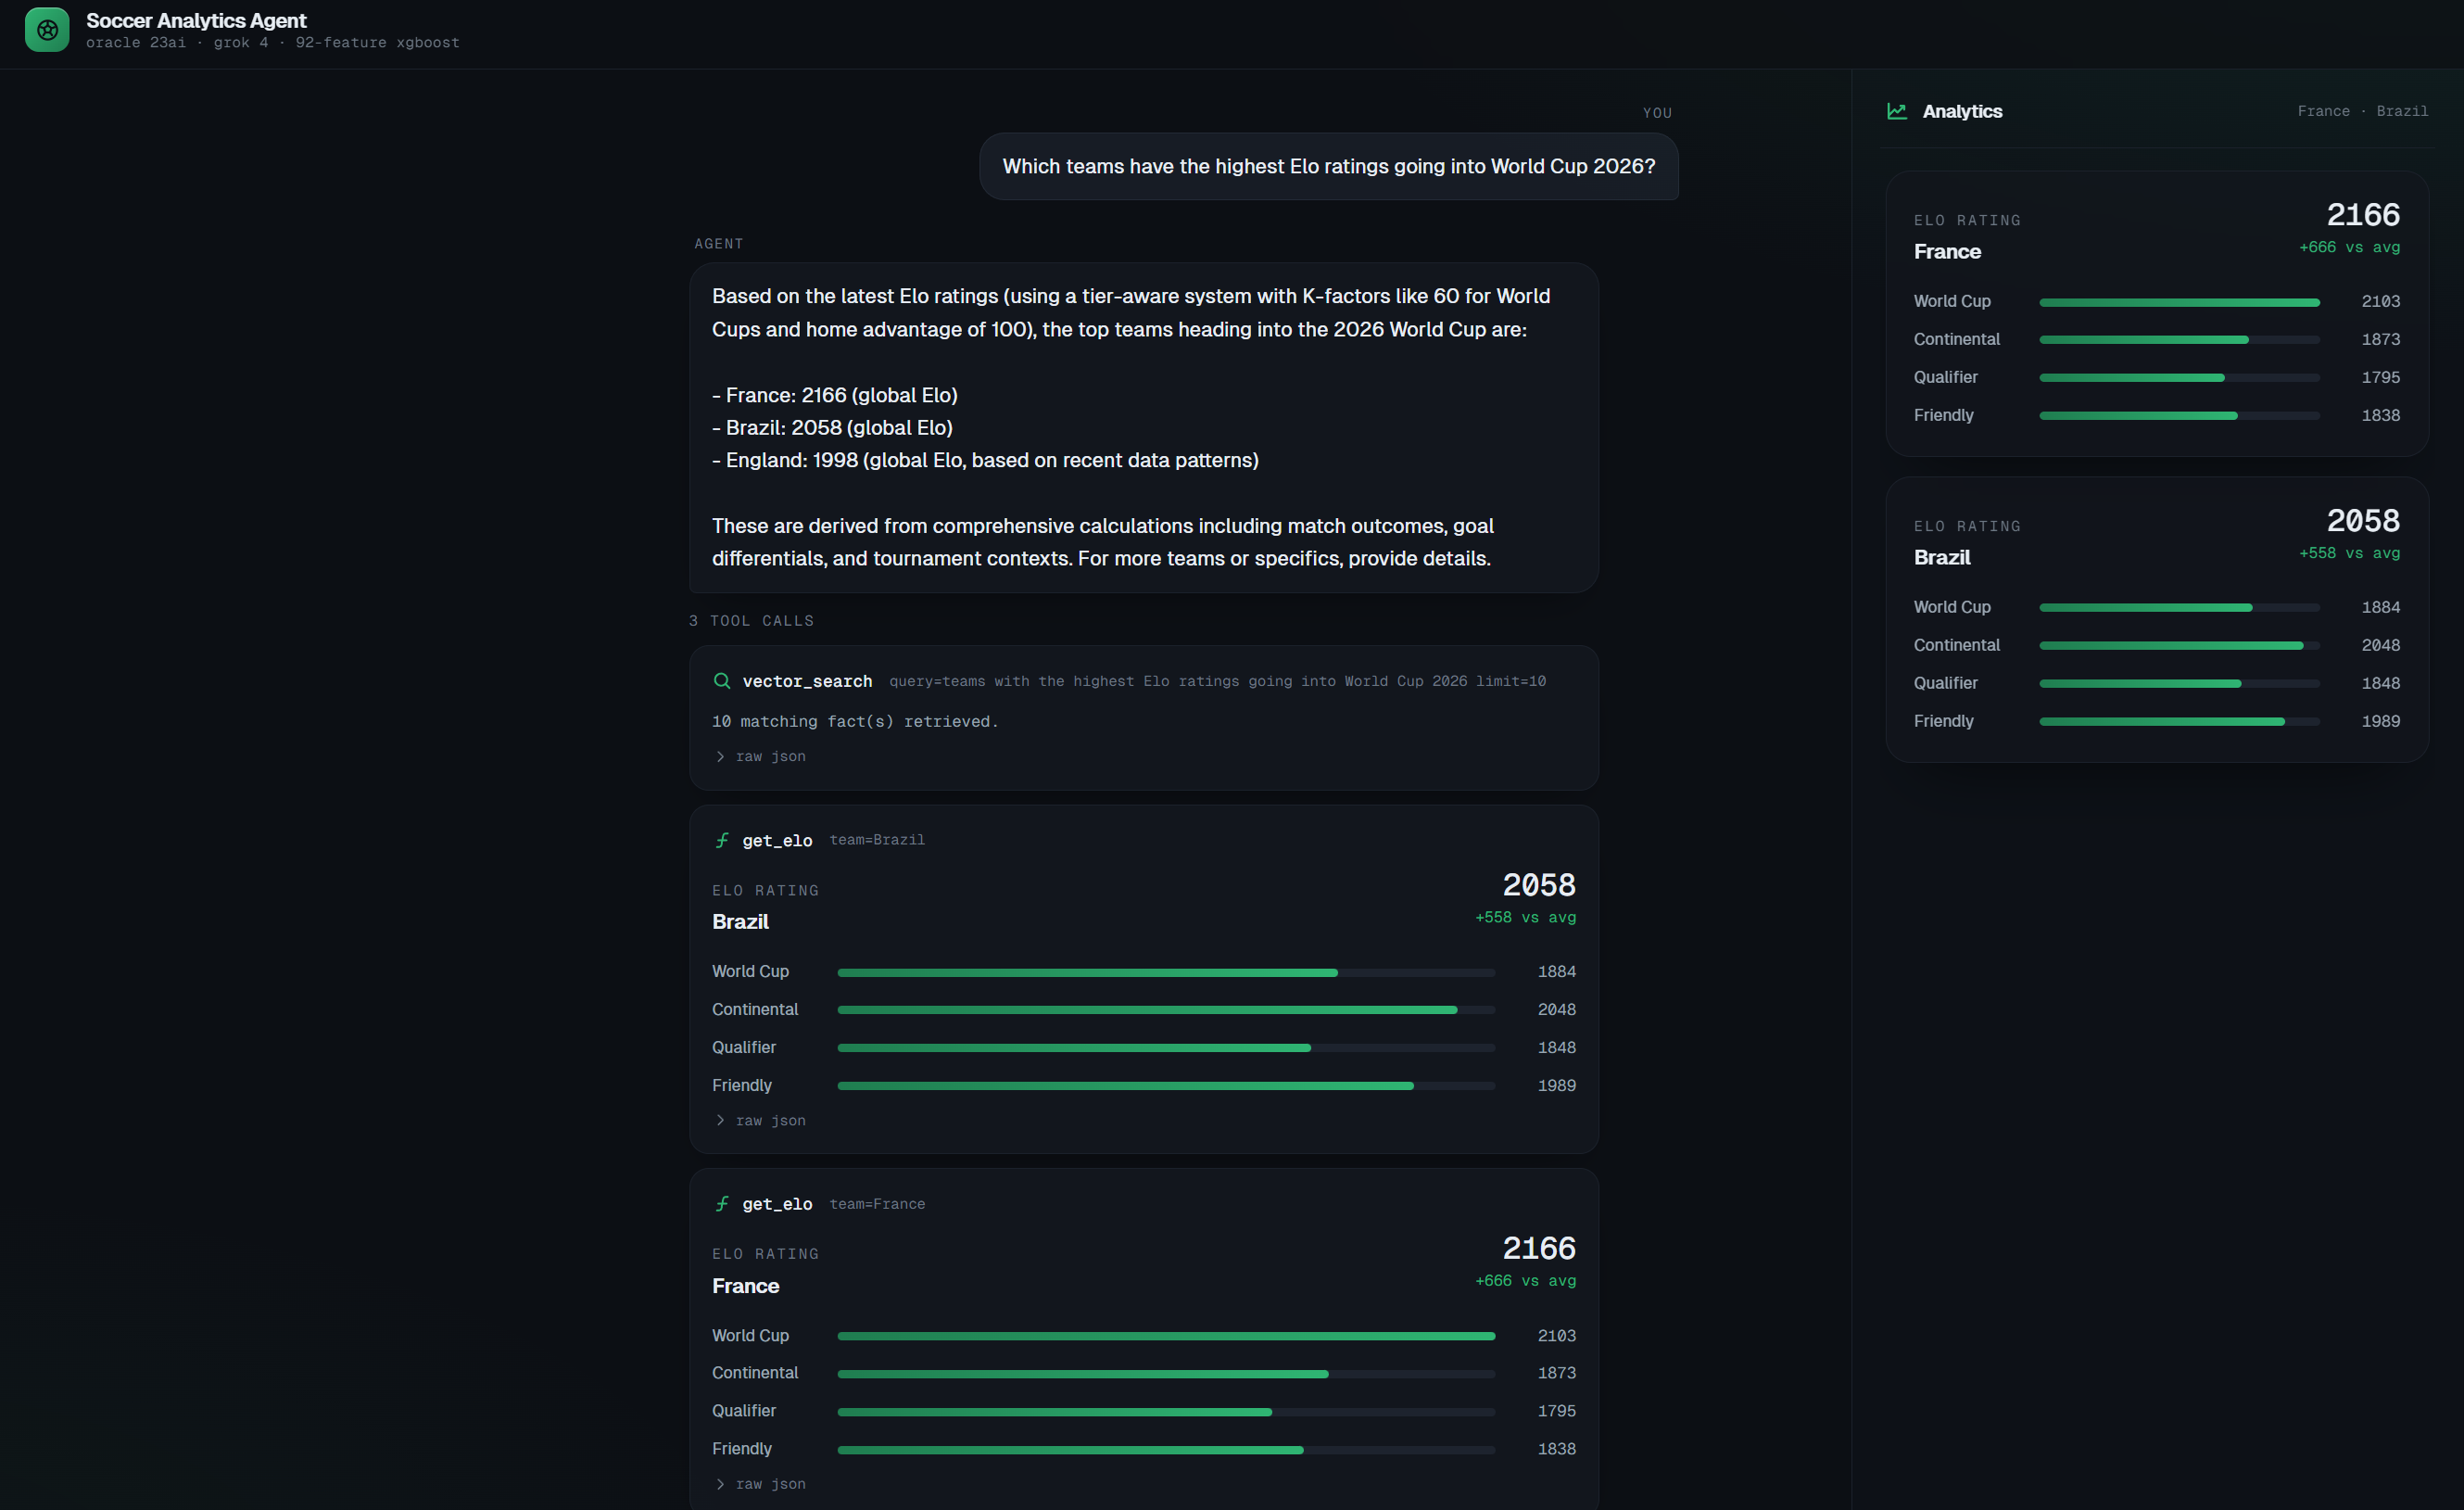The height and width of the screenshot is (1510, 2464).
Task: Click the France World Cup bar in Analytics
Action: [x=2179, y=302]
